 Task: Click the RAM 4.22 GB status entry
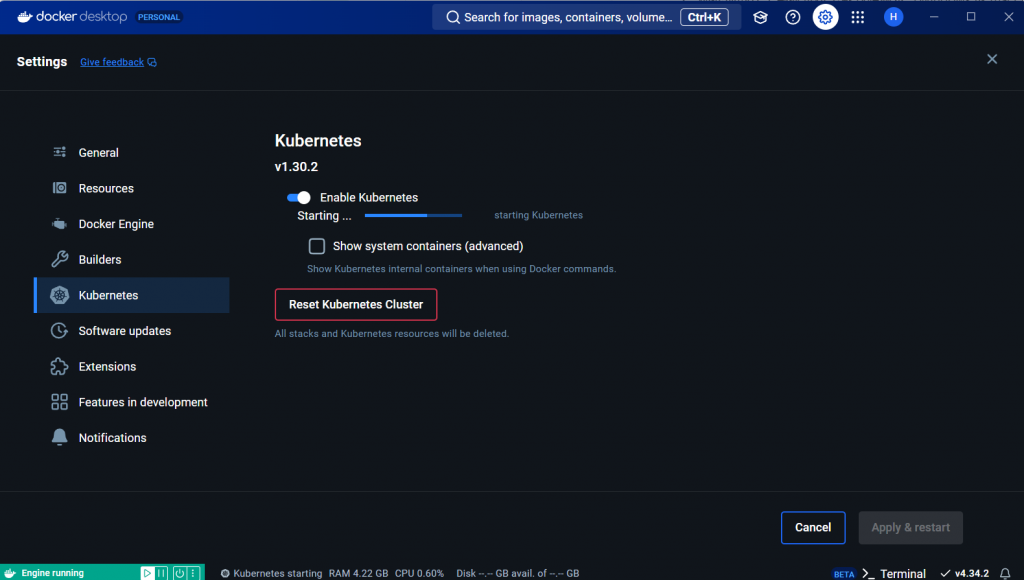click(x=358, y=573)
